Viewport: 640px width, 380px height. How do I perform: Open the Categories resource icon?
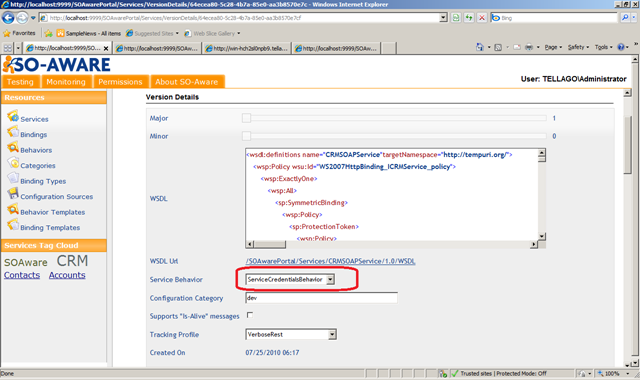[13, 163]
